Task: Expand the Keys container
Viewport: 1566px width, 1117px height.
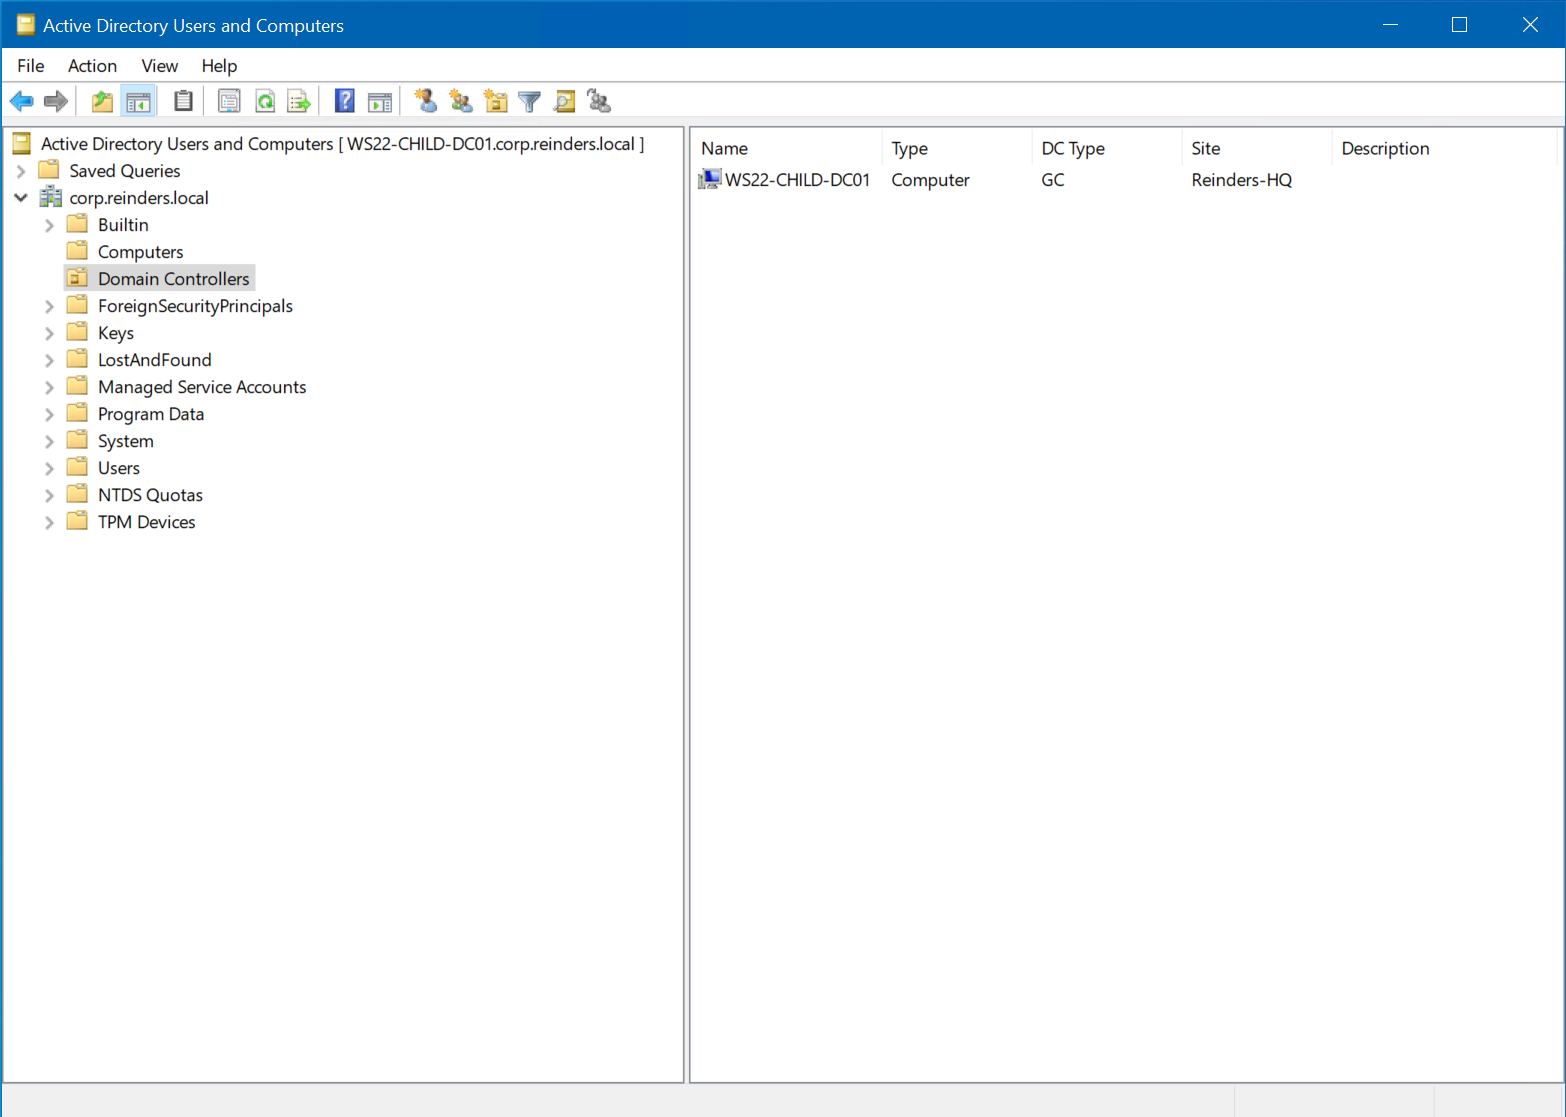Action: pos(49,333)
